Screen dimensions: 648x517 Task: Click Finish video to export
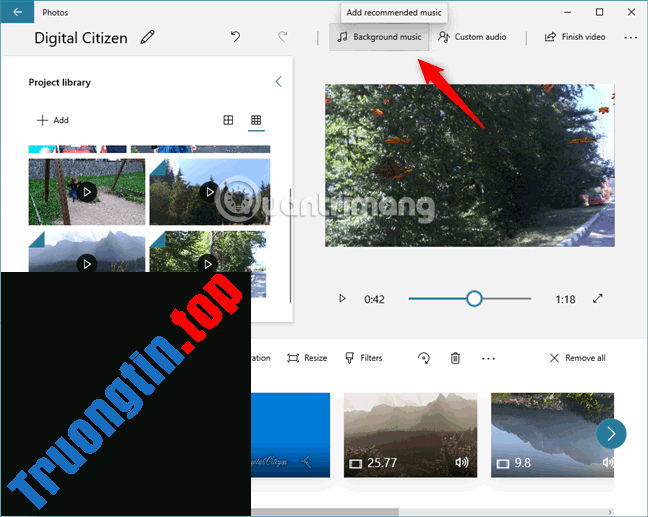(575, 37)
